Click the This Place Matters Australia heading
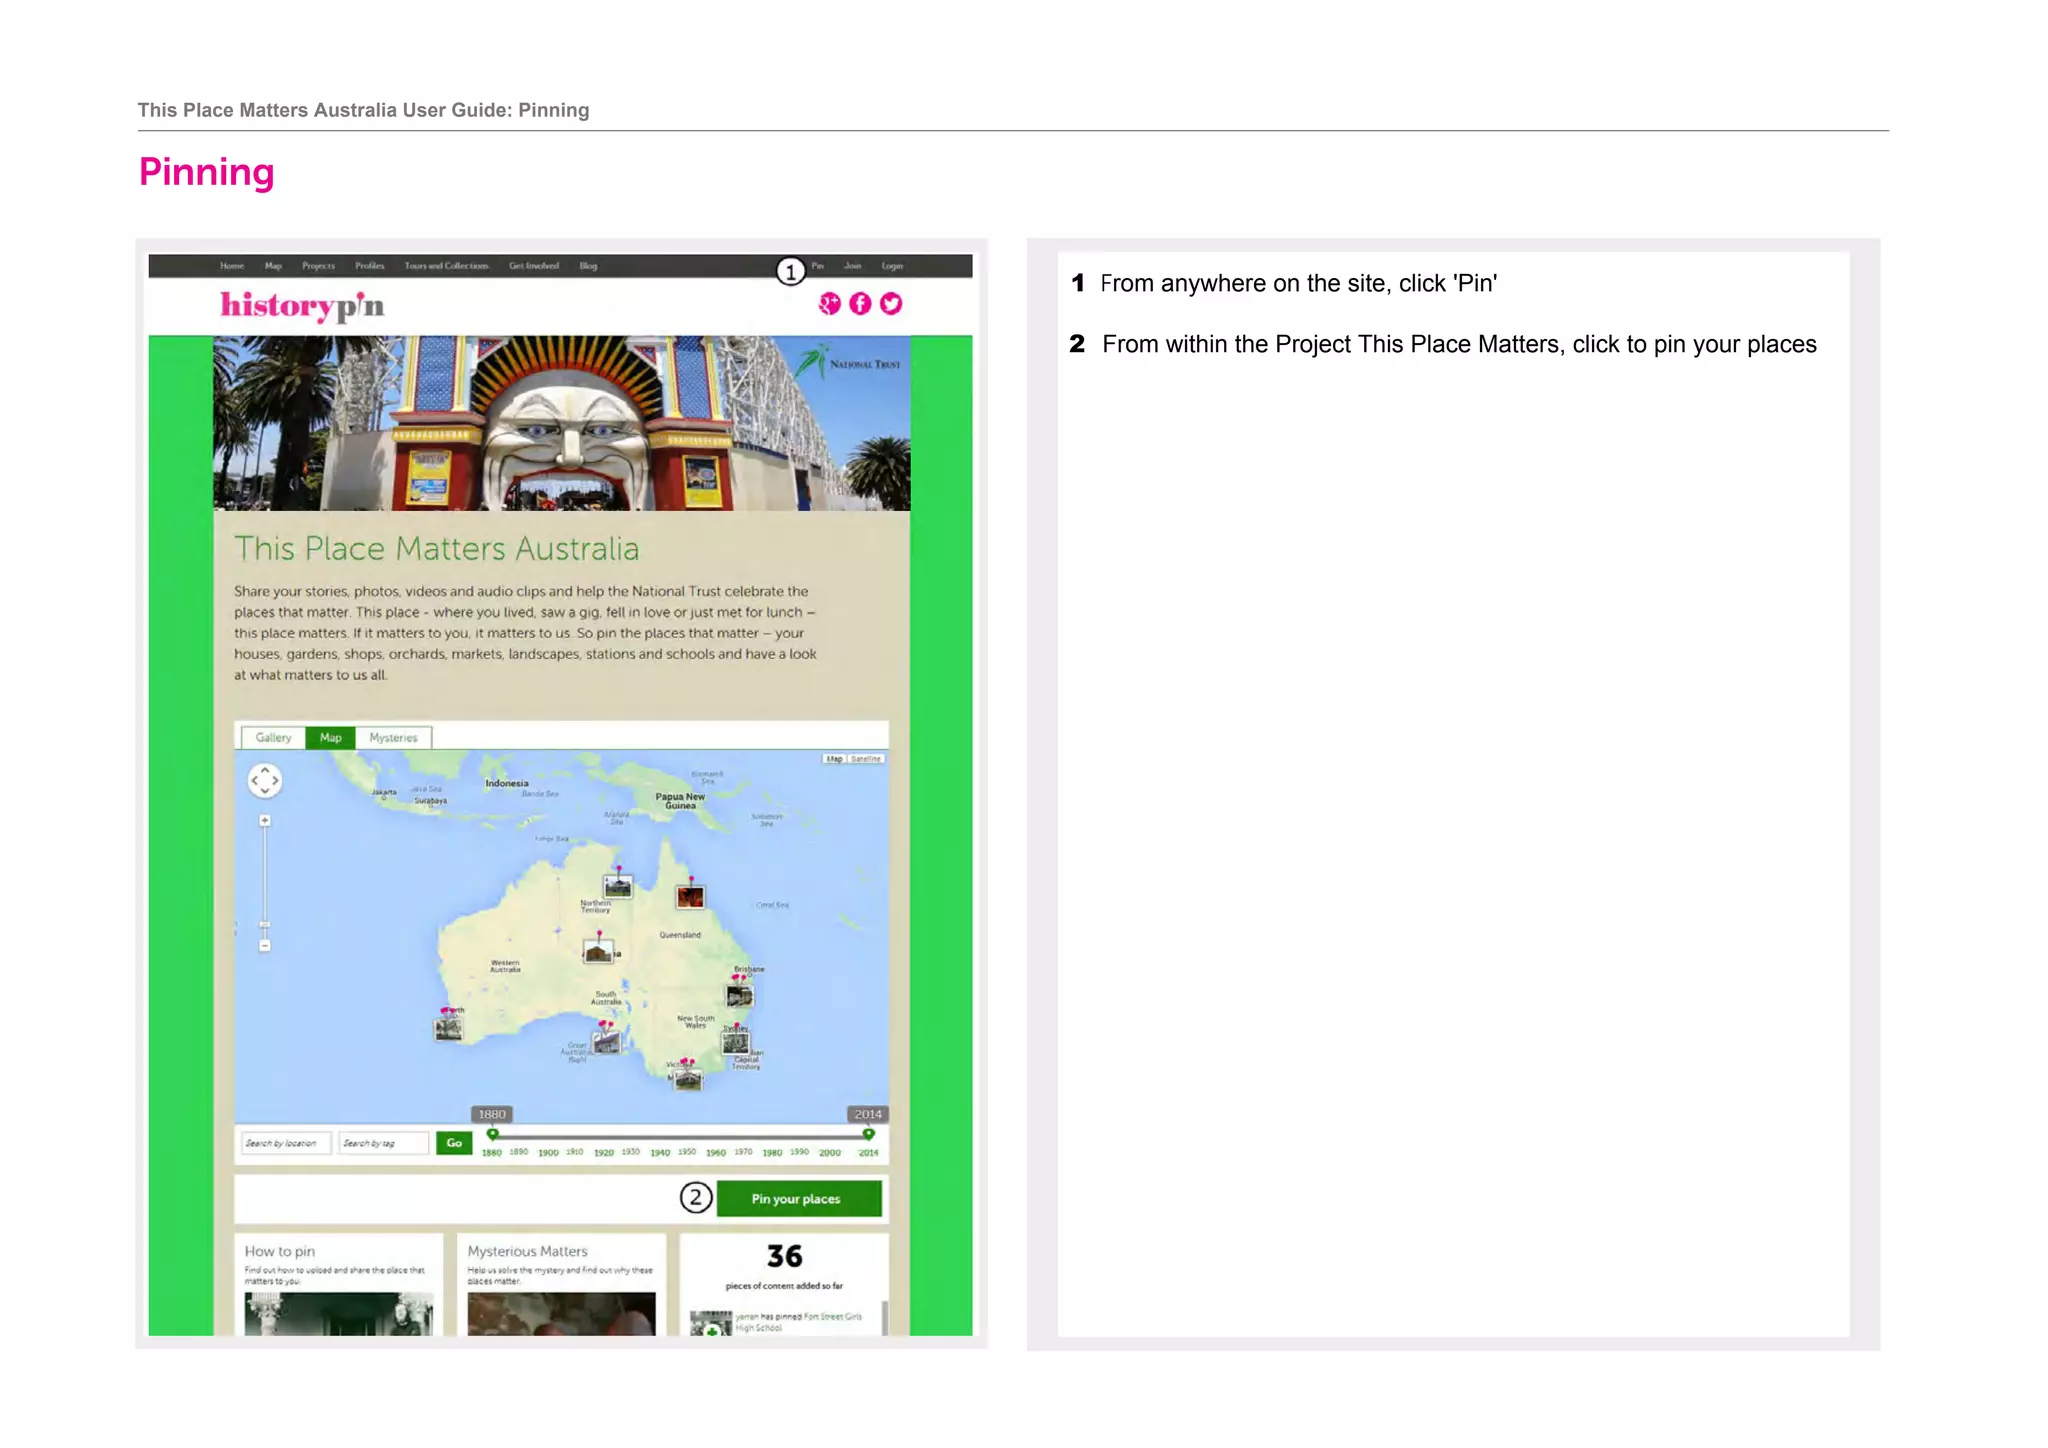This screenshot has width=2048, height=1448. (437, 549)
